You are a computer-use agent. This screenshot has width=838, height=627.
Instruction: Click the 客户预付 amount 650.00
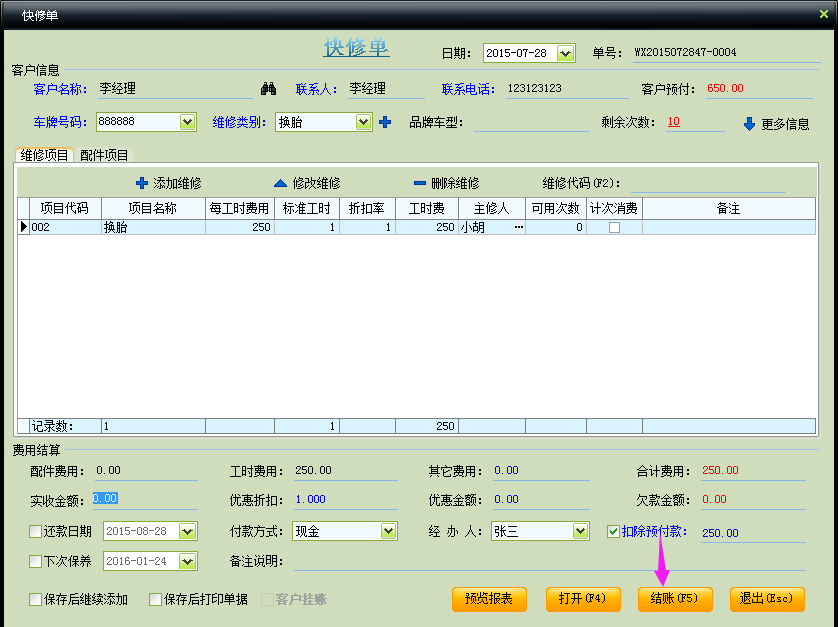725,88
